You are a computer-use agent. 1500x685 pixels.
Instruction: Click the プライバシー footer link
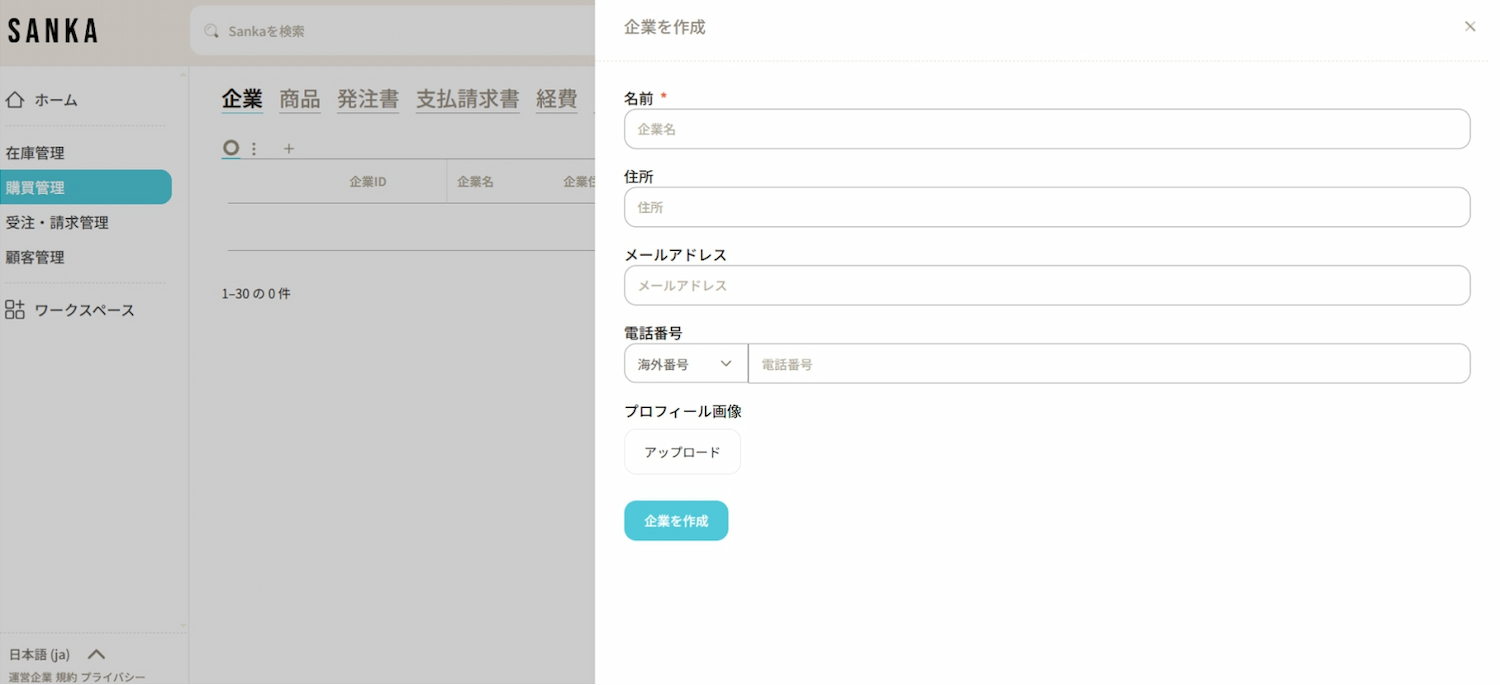coord(113,678)
